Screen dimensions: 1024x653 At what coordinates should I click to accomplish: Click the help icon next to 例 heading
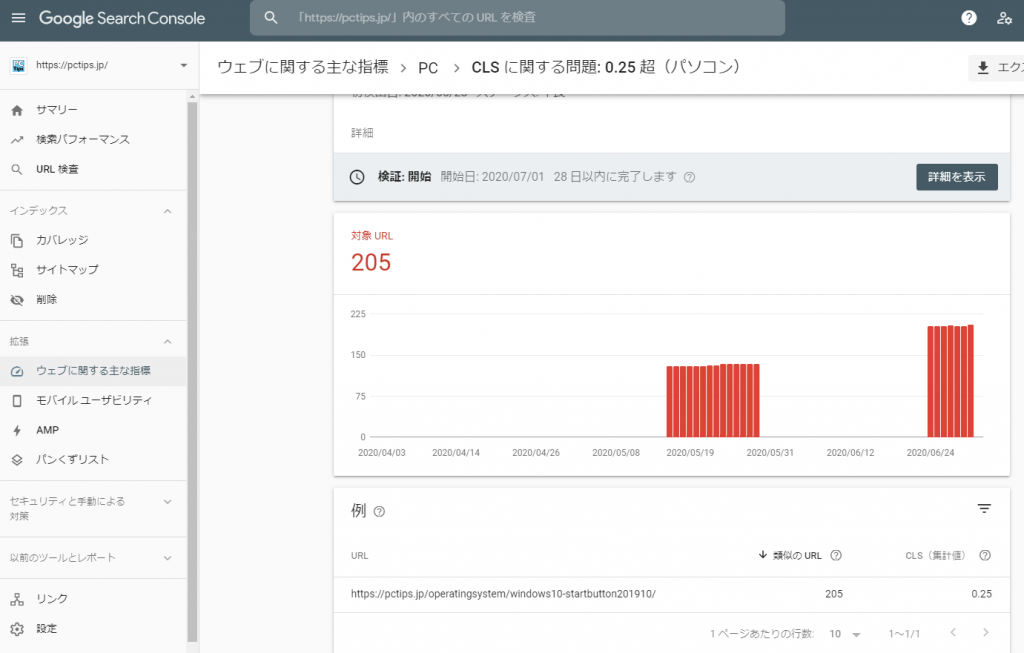(x=379, y=511)
